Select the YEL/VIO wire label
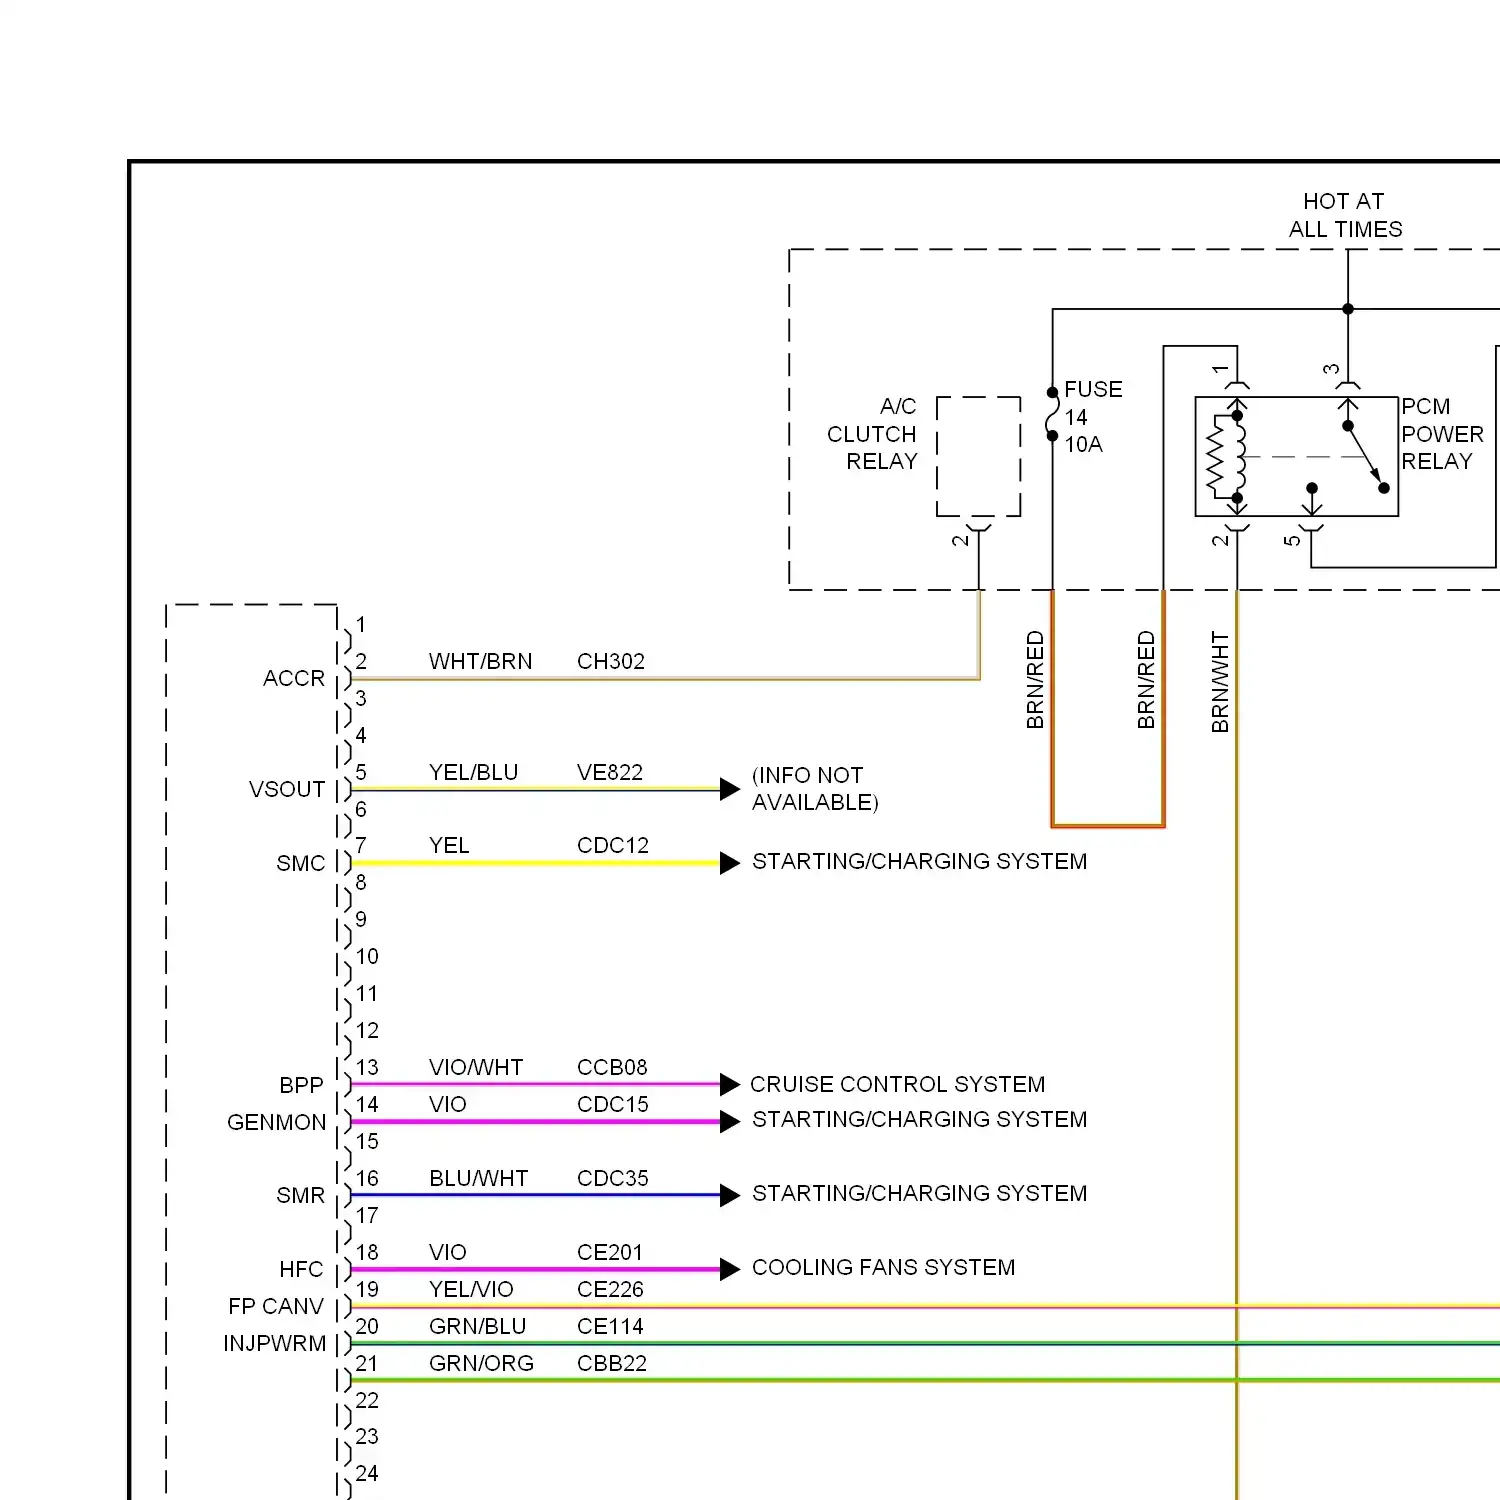Screen dimensions: 1500x1500 point(471,1289)
